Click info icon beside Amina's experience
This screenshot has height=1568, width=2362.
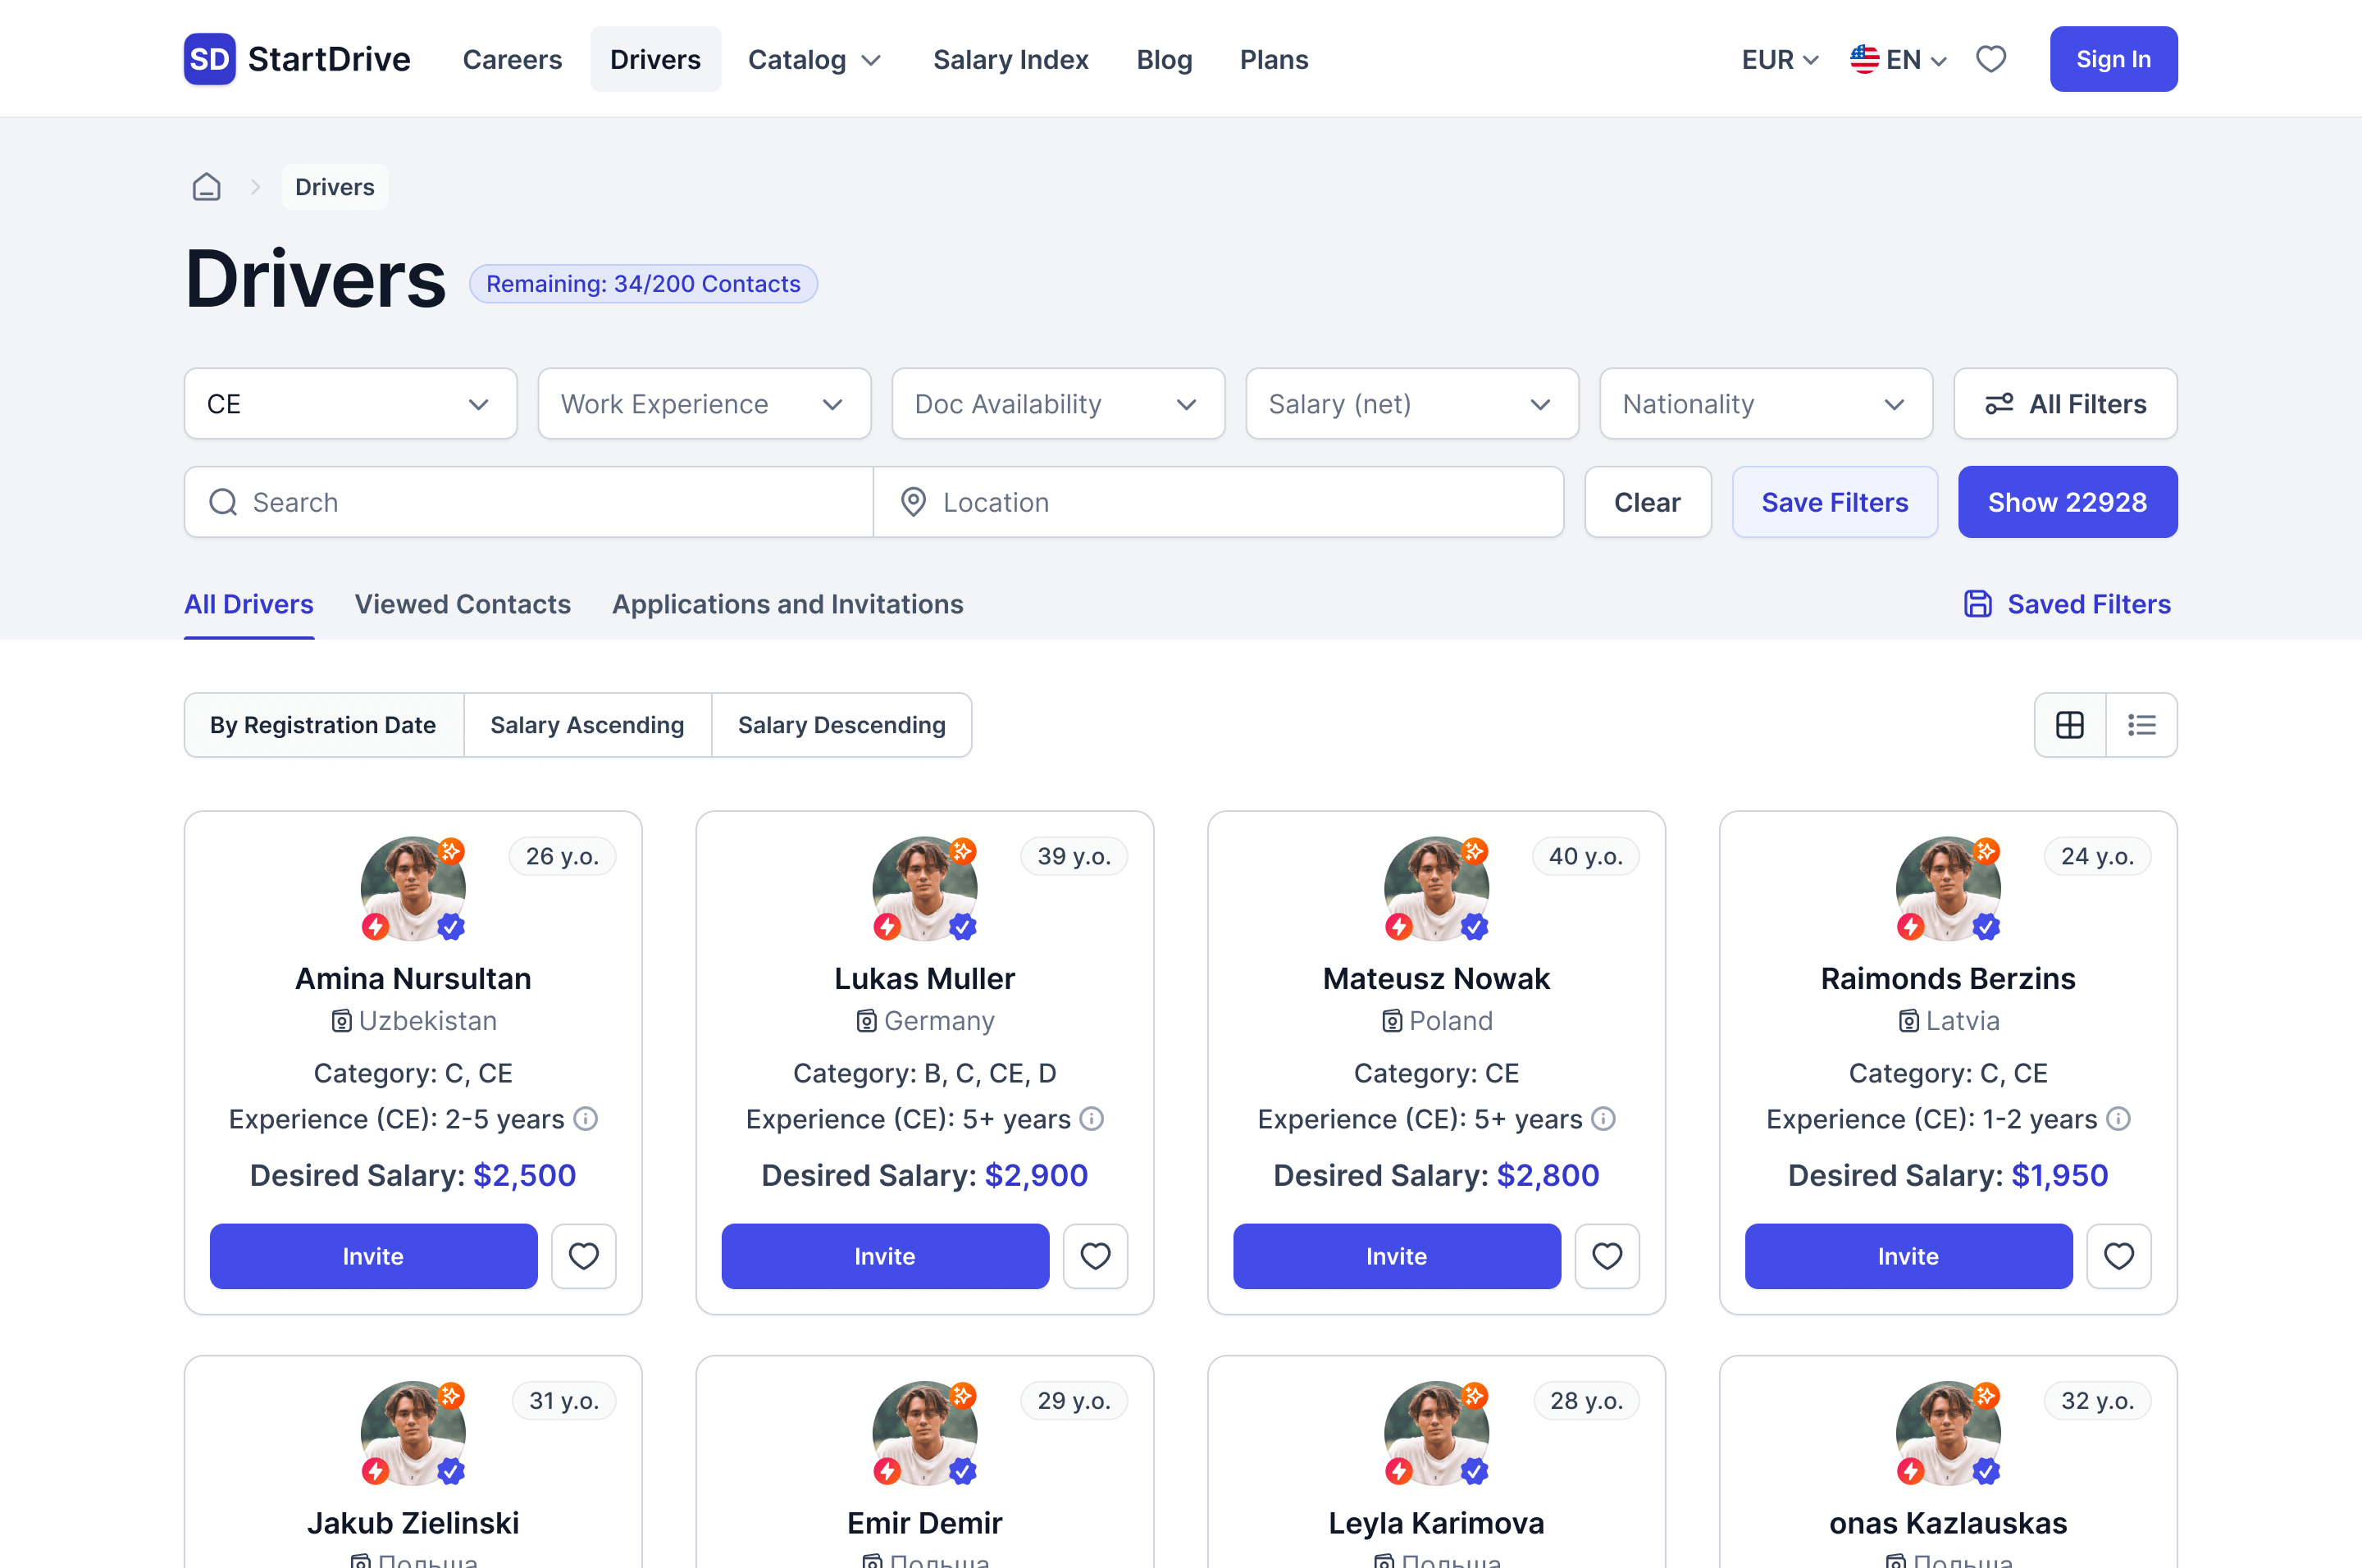pos(586,1119)
